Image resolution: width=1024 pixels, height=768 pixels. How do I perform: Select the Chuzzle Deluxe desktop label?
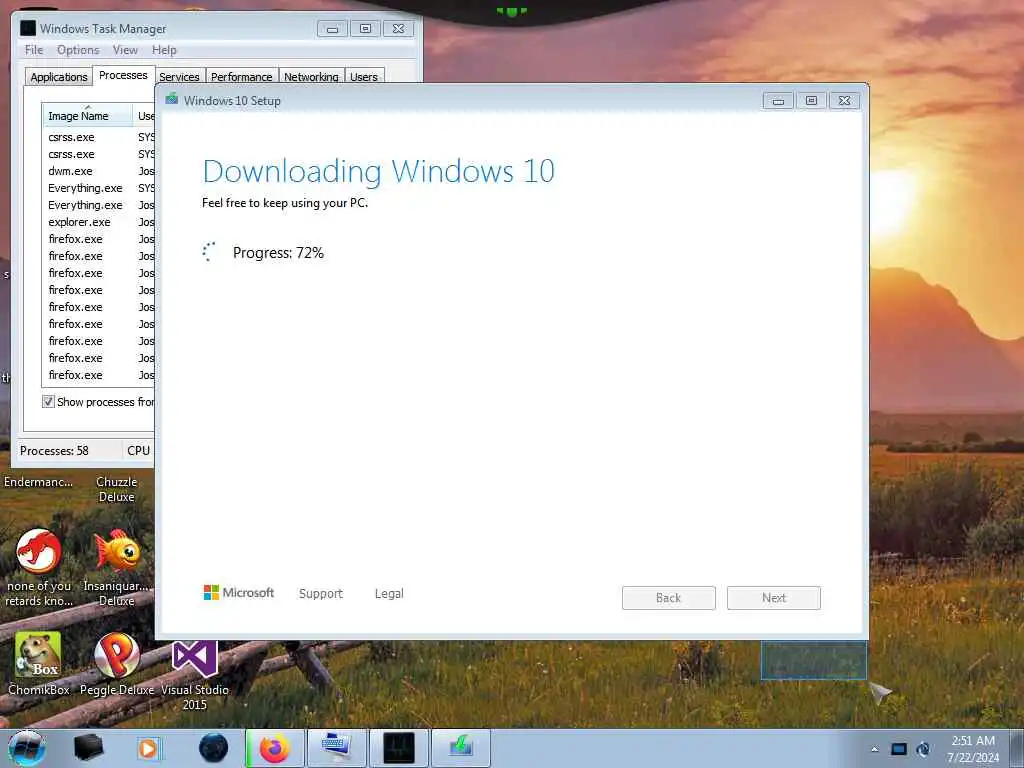pos(116,489)
